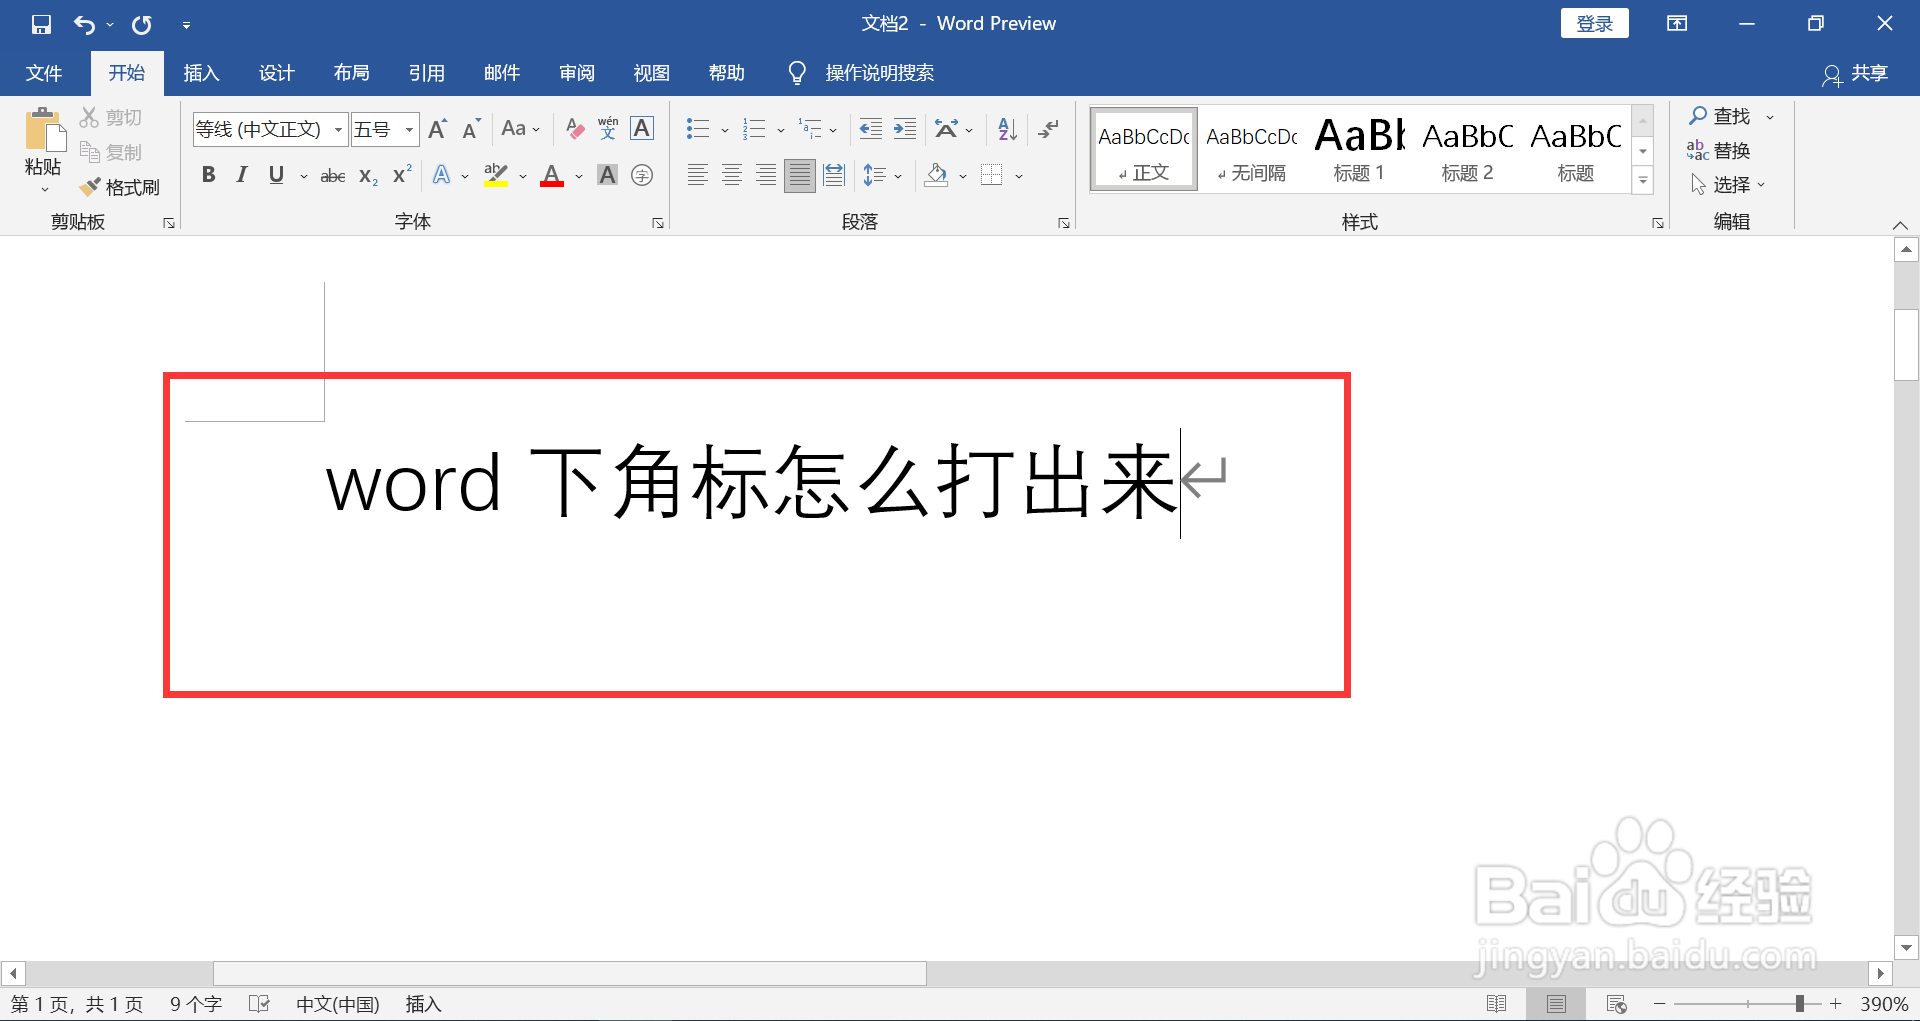Screen dimensions: 1920x1021
Task: Redo the last action
Action: coord(142,24)
